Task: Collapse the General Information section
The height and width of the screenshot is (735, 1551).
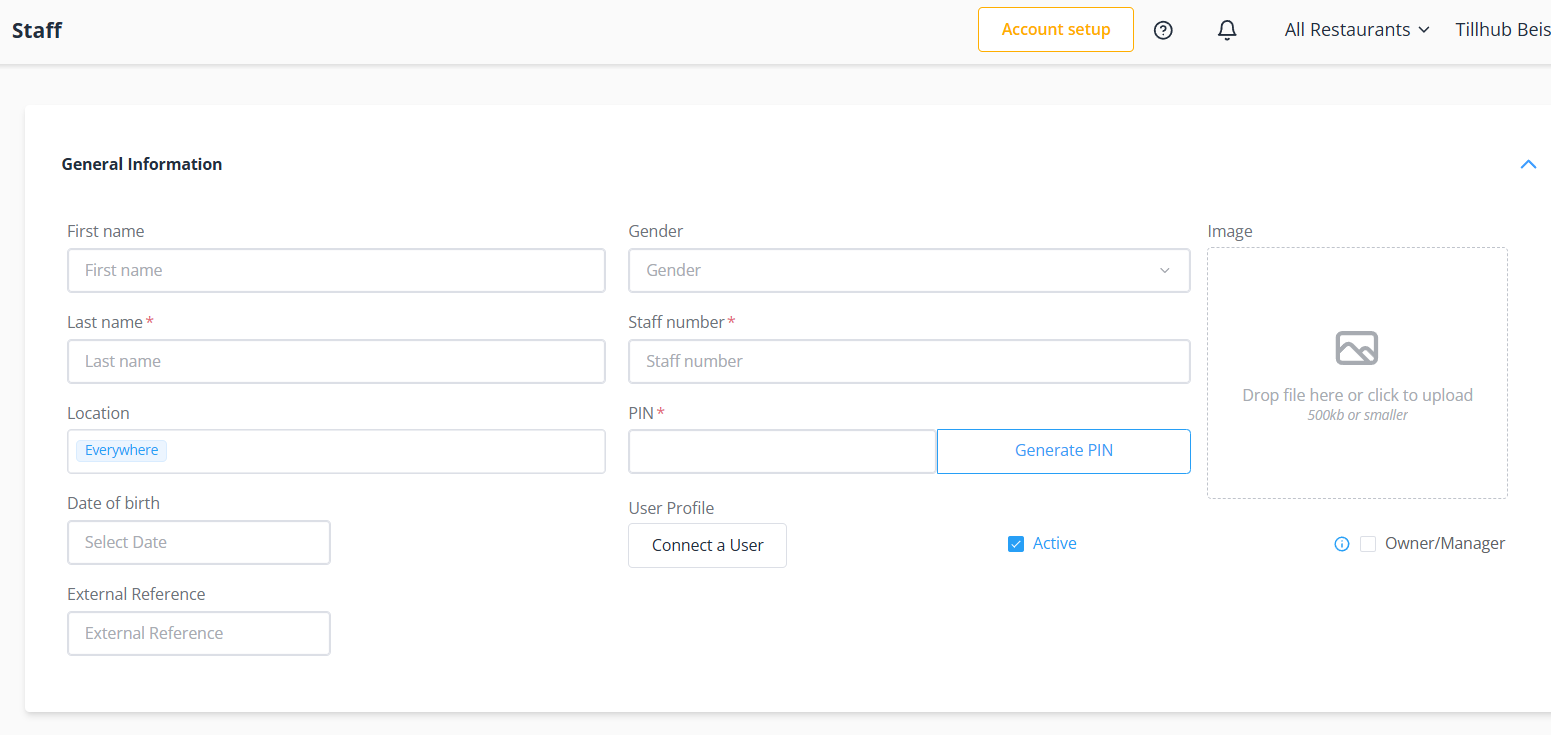Action: [1528, 164]
